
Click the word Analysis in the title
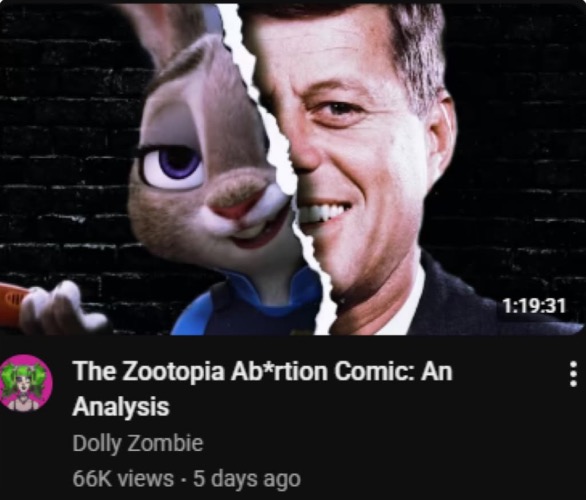coord(121,406)
